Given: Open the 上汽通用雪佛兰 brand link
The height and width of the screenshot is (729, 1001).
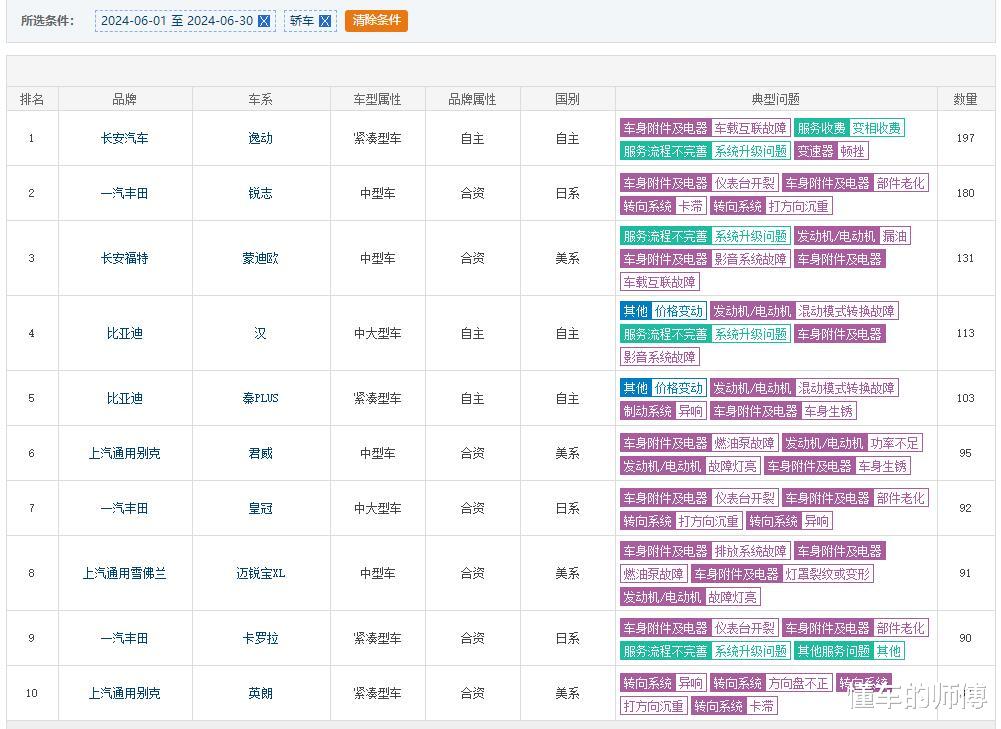Looking at the screenshot, I should pyautogui.click(x=124, y=573).
